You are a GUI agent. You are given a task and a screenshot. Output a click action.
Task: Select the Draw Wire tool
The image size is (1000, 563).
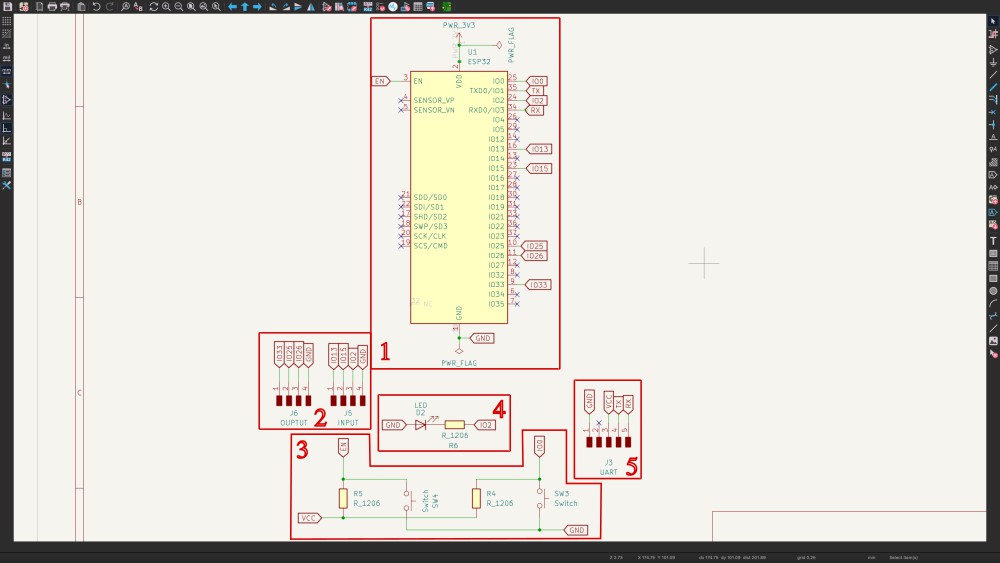[x=993, y=75]
